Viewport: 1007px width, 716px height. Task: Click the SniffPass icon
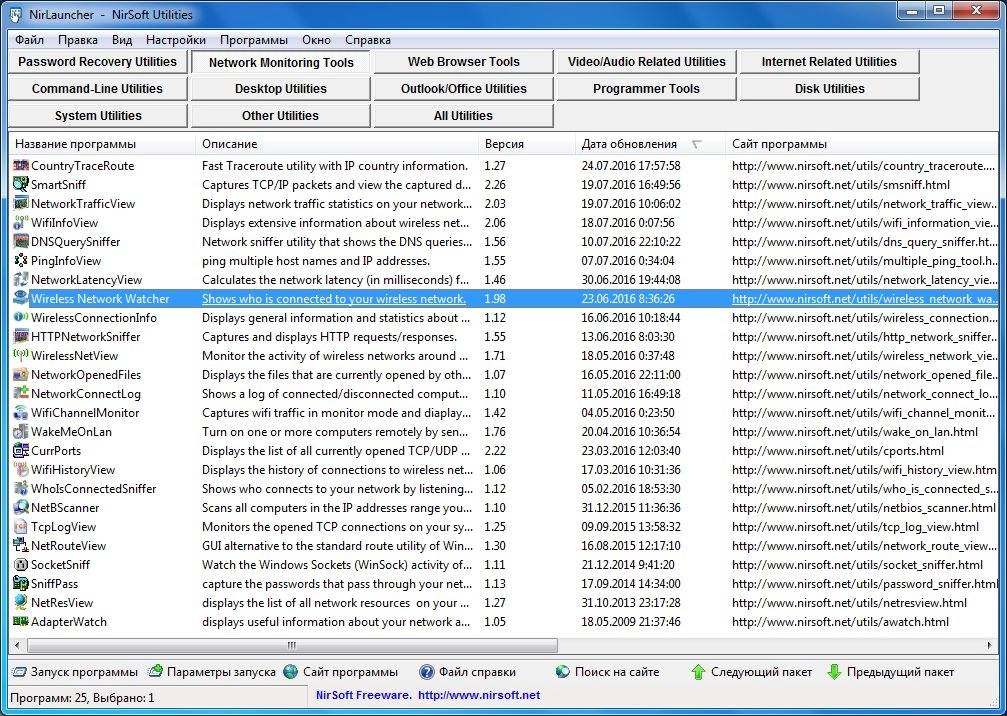pyautogui.click(x=21, y=584)
